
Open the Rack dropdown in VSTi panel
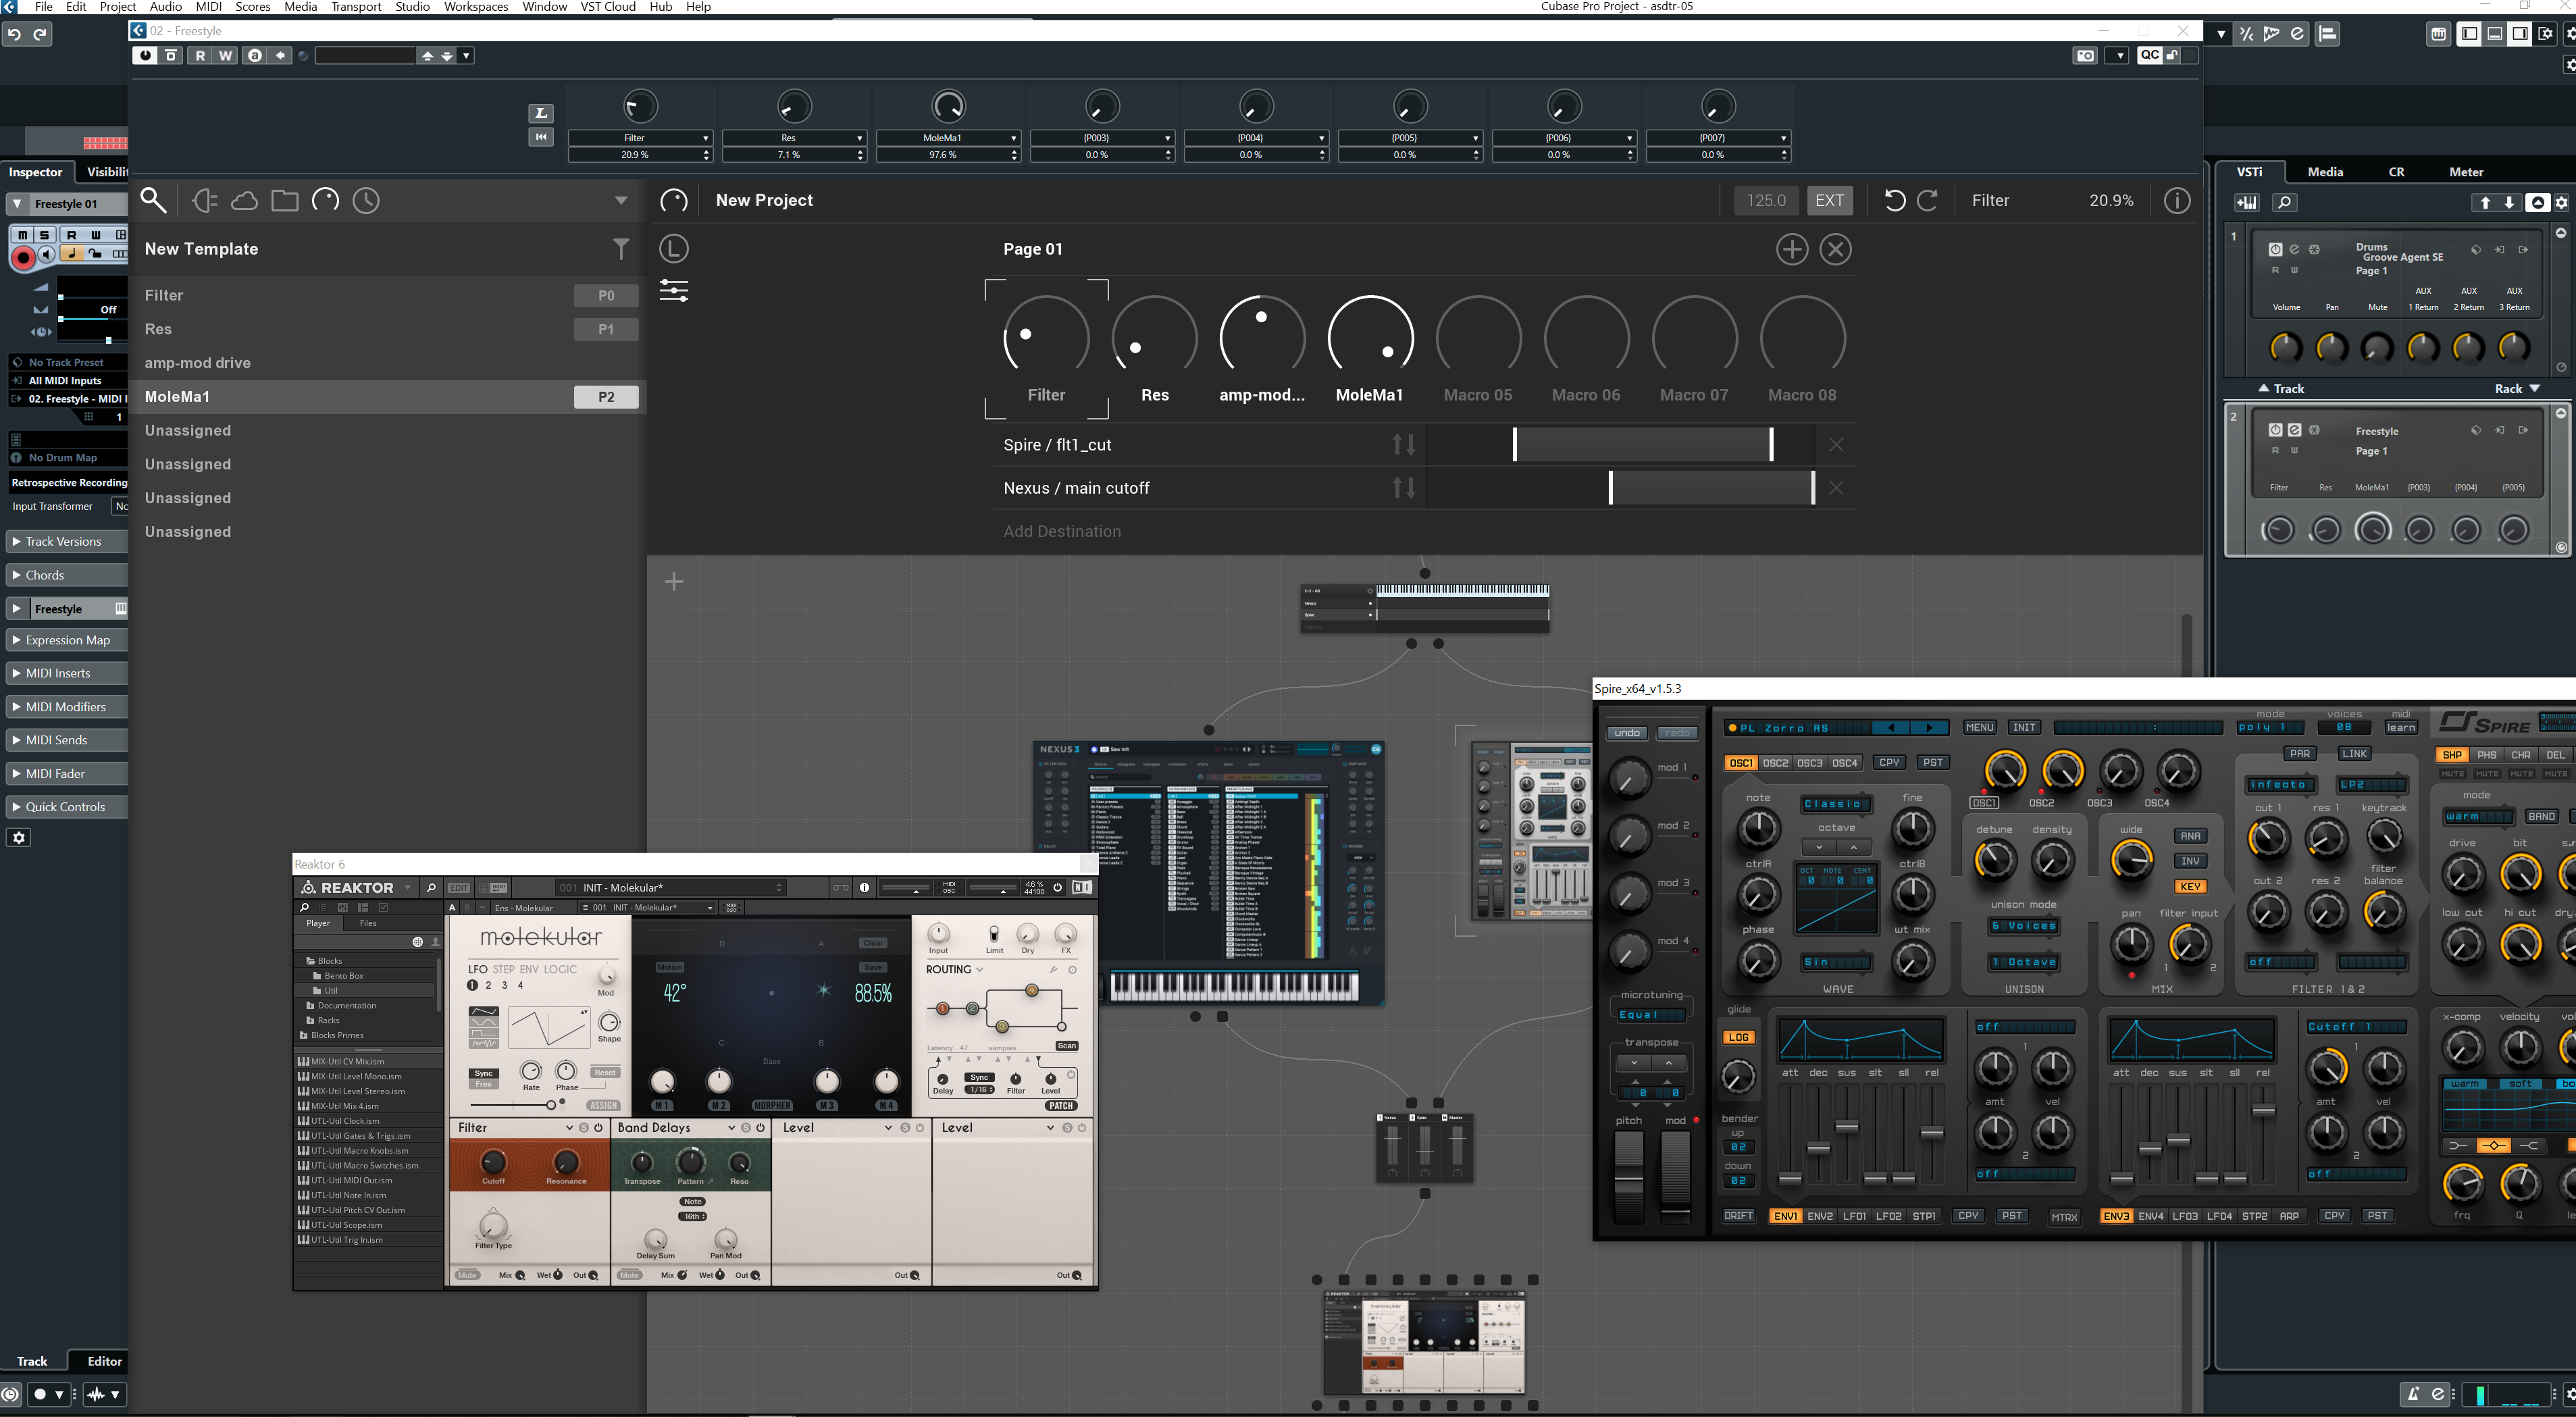point(2516,389)
